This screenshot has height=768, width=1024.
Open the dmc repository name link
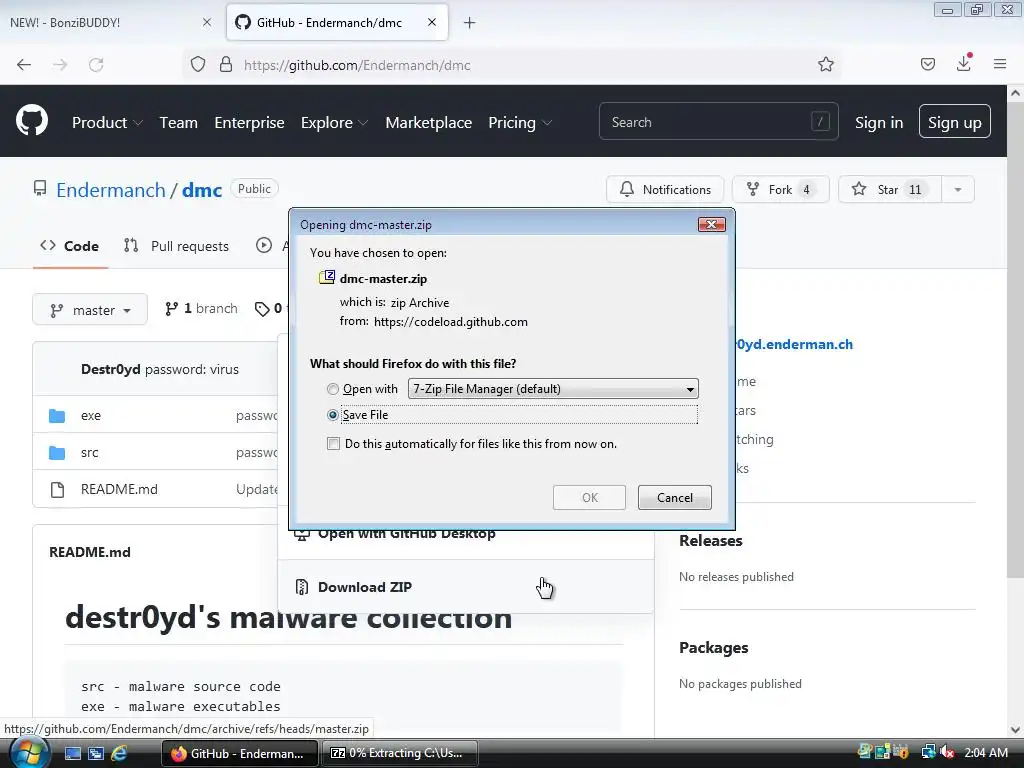click(202, 190)
